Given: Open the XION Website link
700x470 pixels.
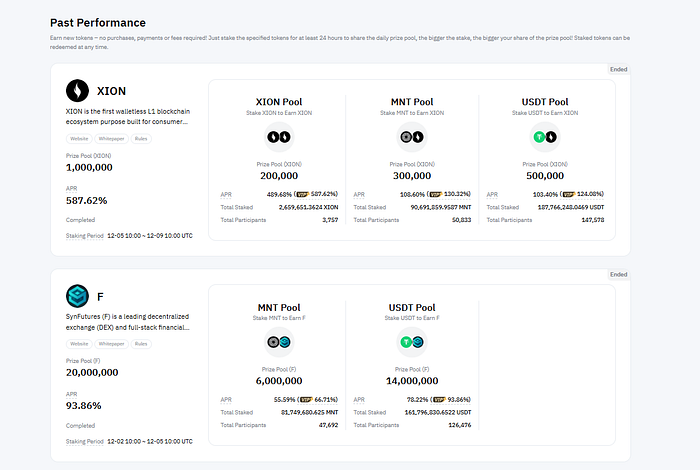Looking at the screenshot, I should [x=79, y=139].
